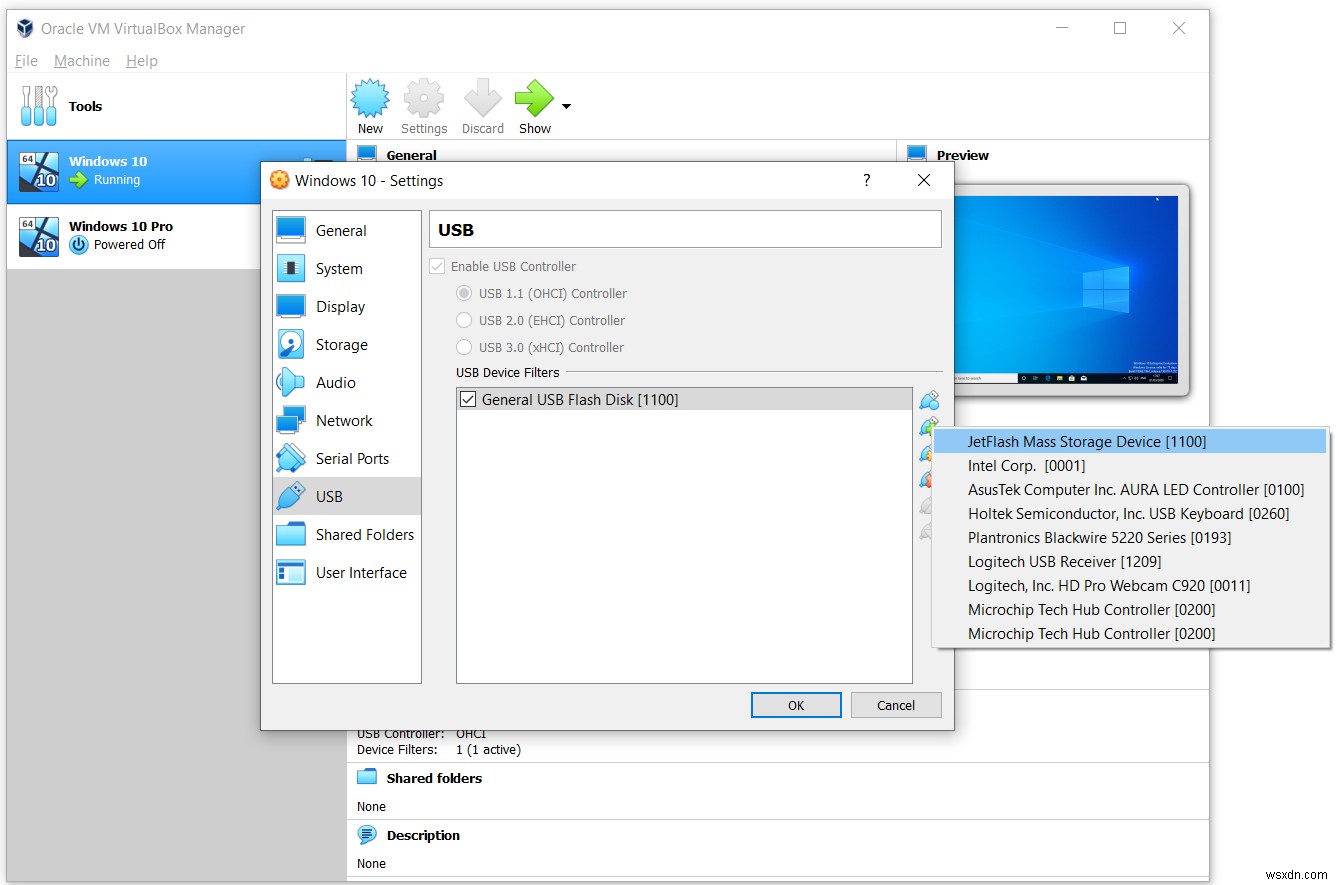The width and height of the screenshot is (1339, 885).
Task: Select the USB 3.0 (xHCI) Controller option
Action: pyautogui.click(x=464, y=347)
